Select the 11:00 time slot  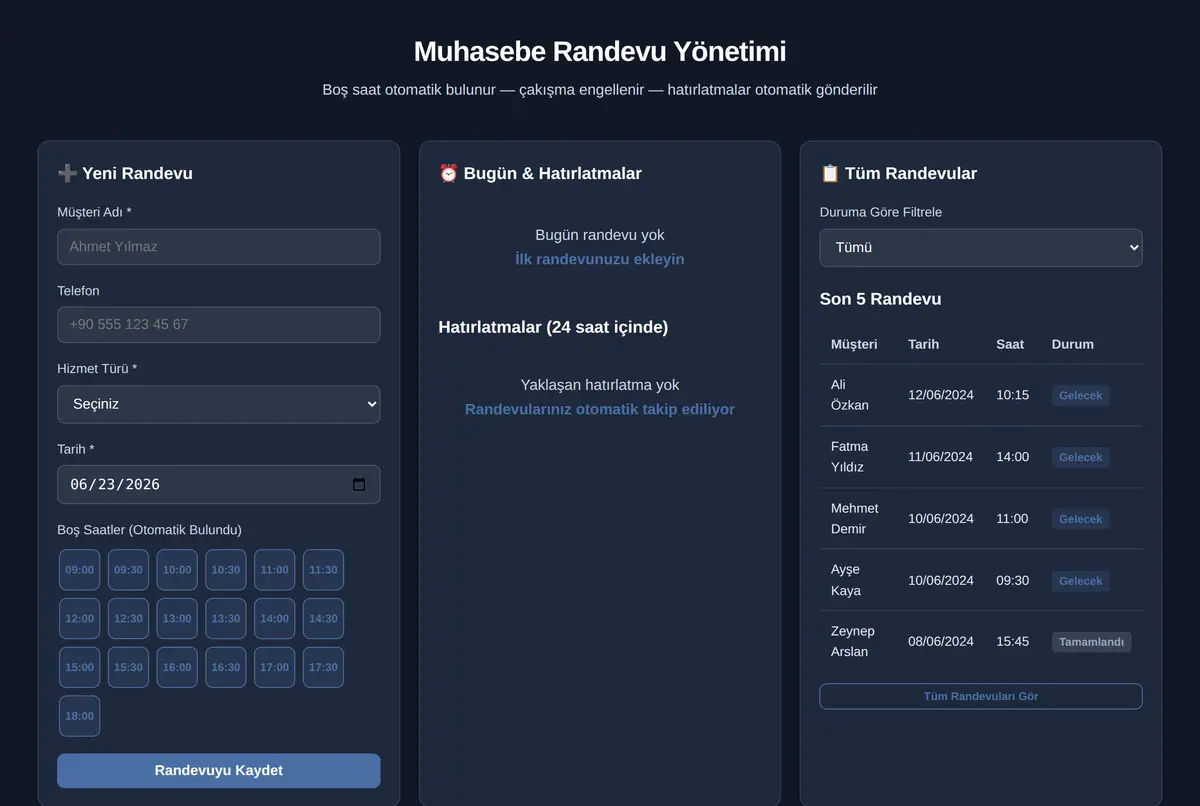275,570
